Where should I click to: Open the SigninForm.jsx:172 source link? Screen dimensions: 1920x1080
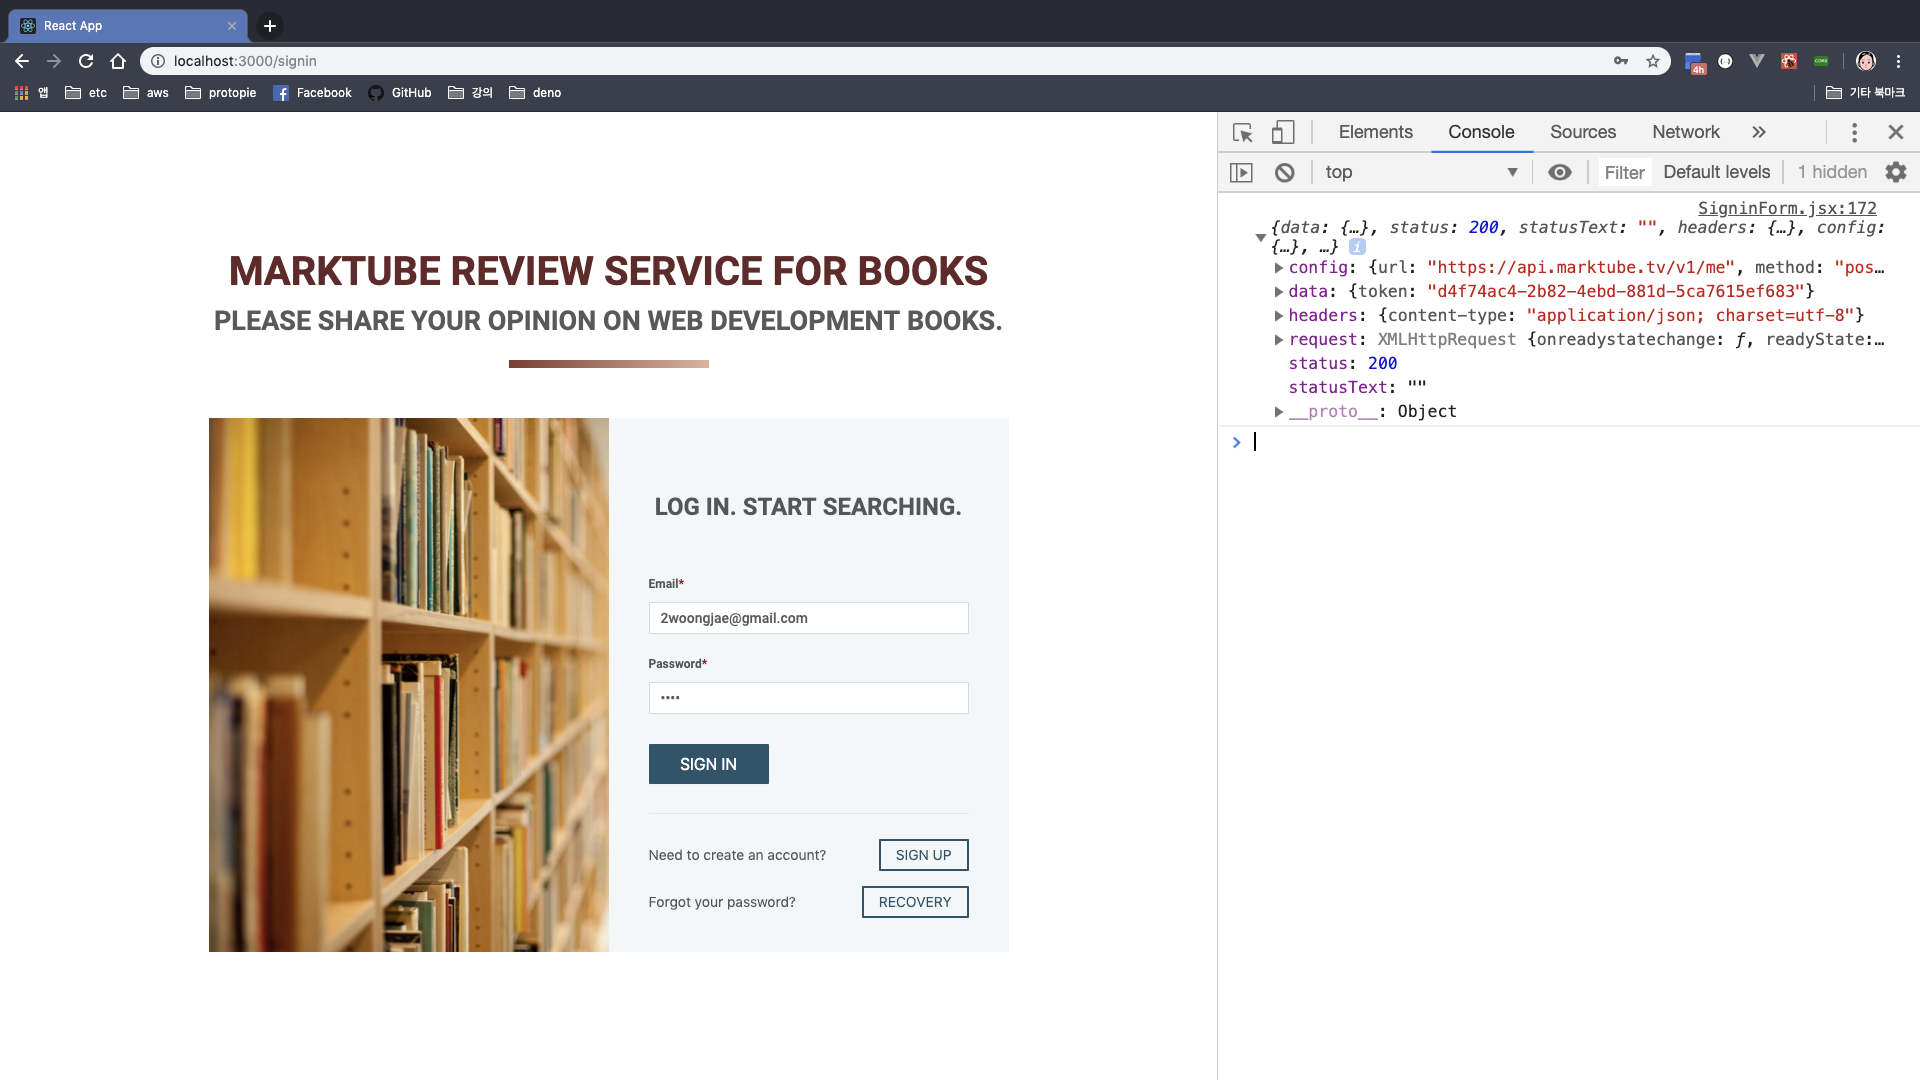[1786, 208]
